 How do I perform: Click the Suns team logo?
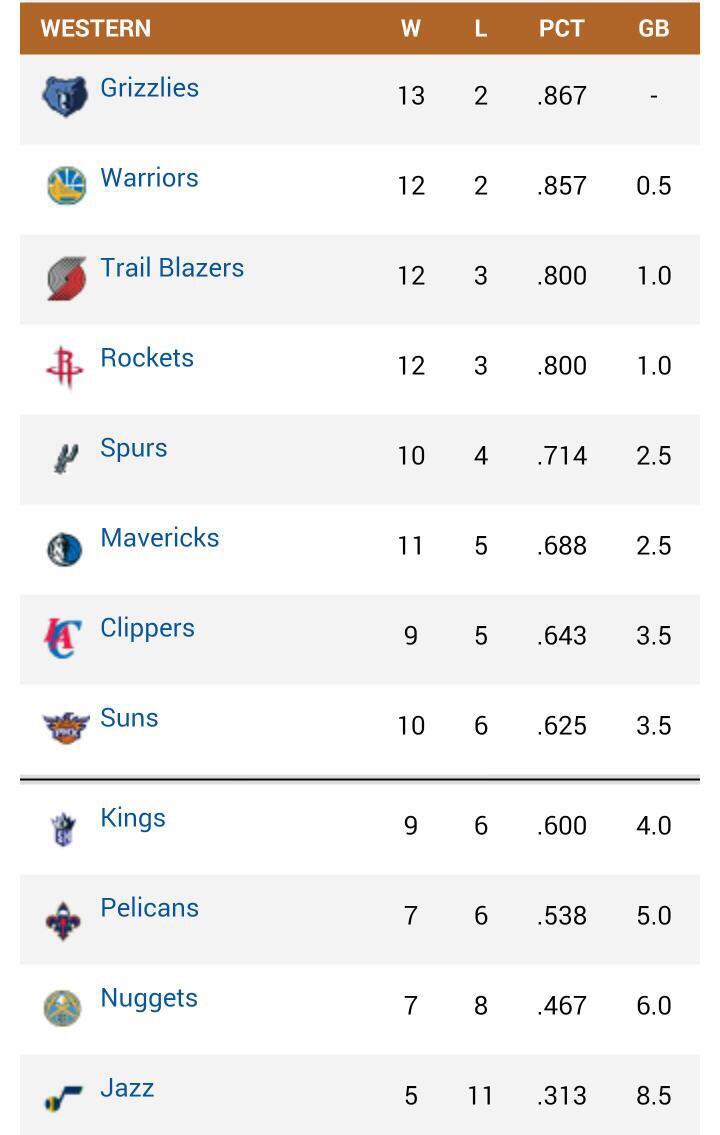coord(66,727)
